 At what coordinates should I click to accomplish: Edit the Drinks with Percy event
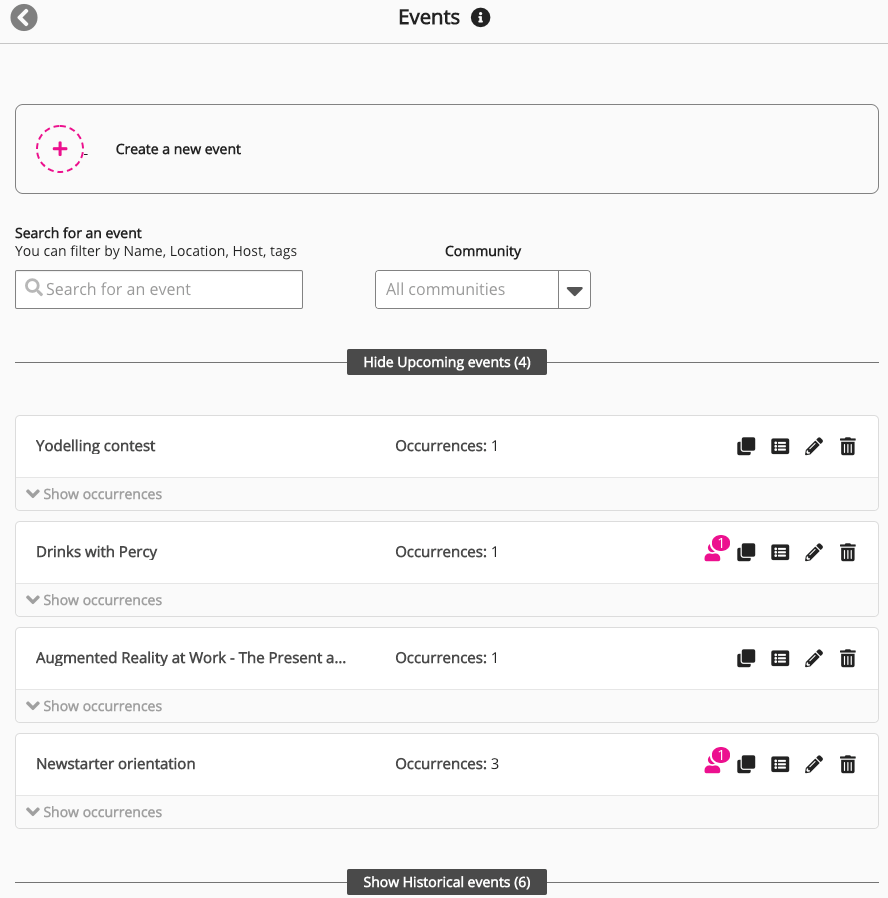coord(814,553)
